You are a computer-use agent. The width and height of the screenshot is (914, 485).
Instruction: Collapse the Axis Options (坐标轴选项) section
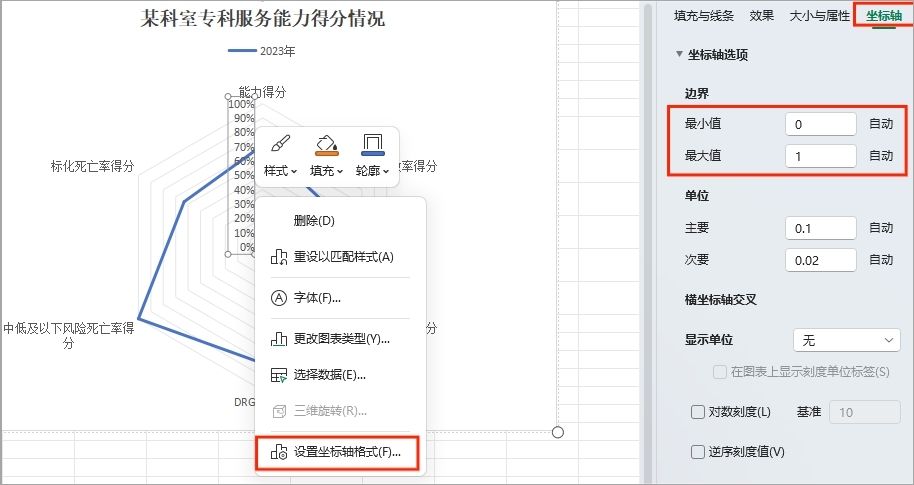[x=680, y=55]
